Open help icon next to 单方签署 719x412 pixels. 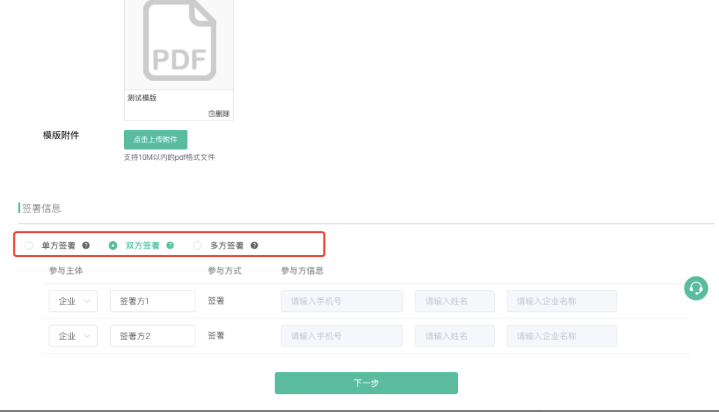tap(86, 245)
